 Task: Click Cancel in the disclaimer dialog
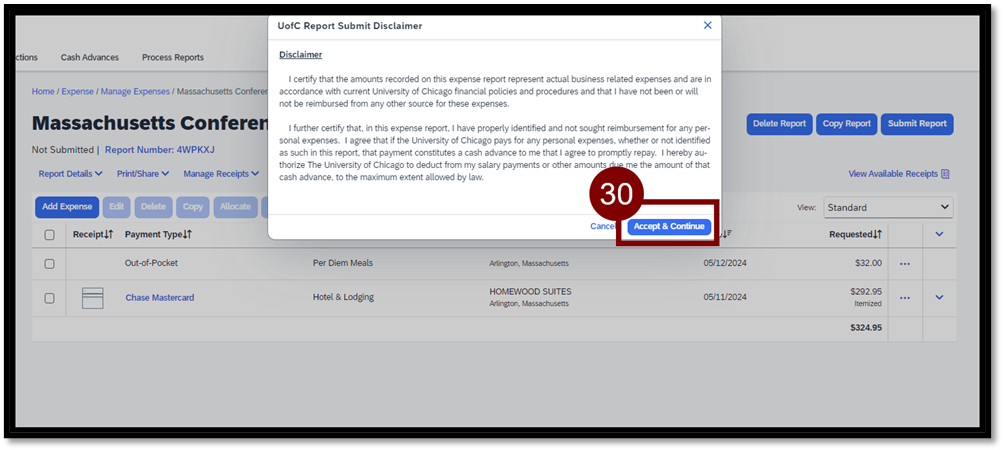point(603,227)
